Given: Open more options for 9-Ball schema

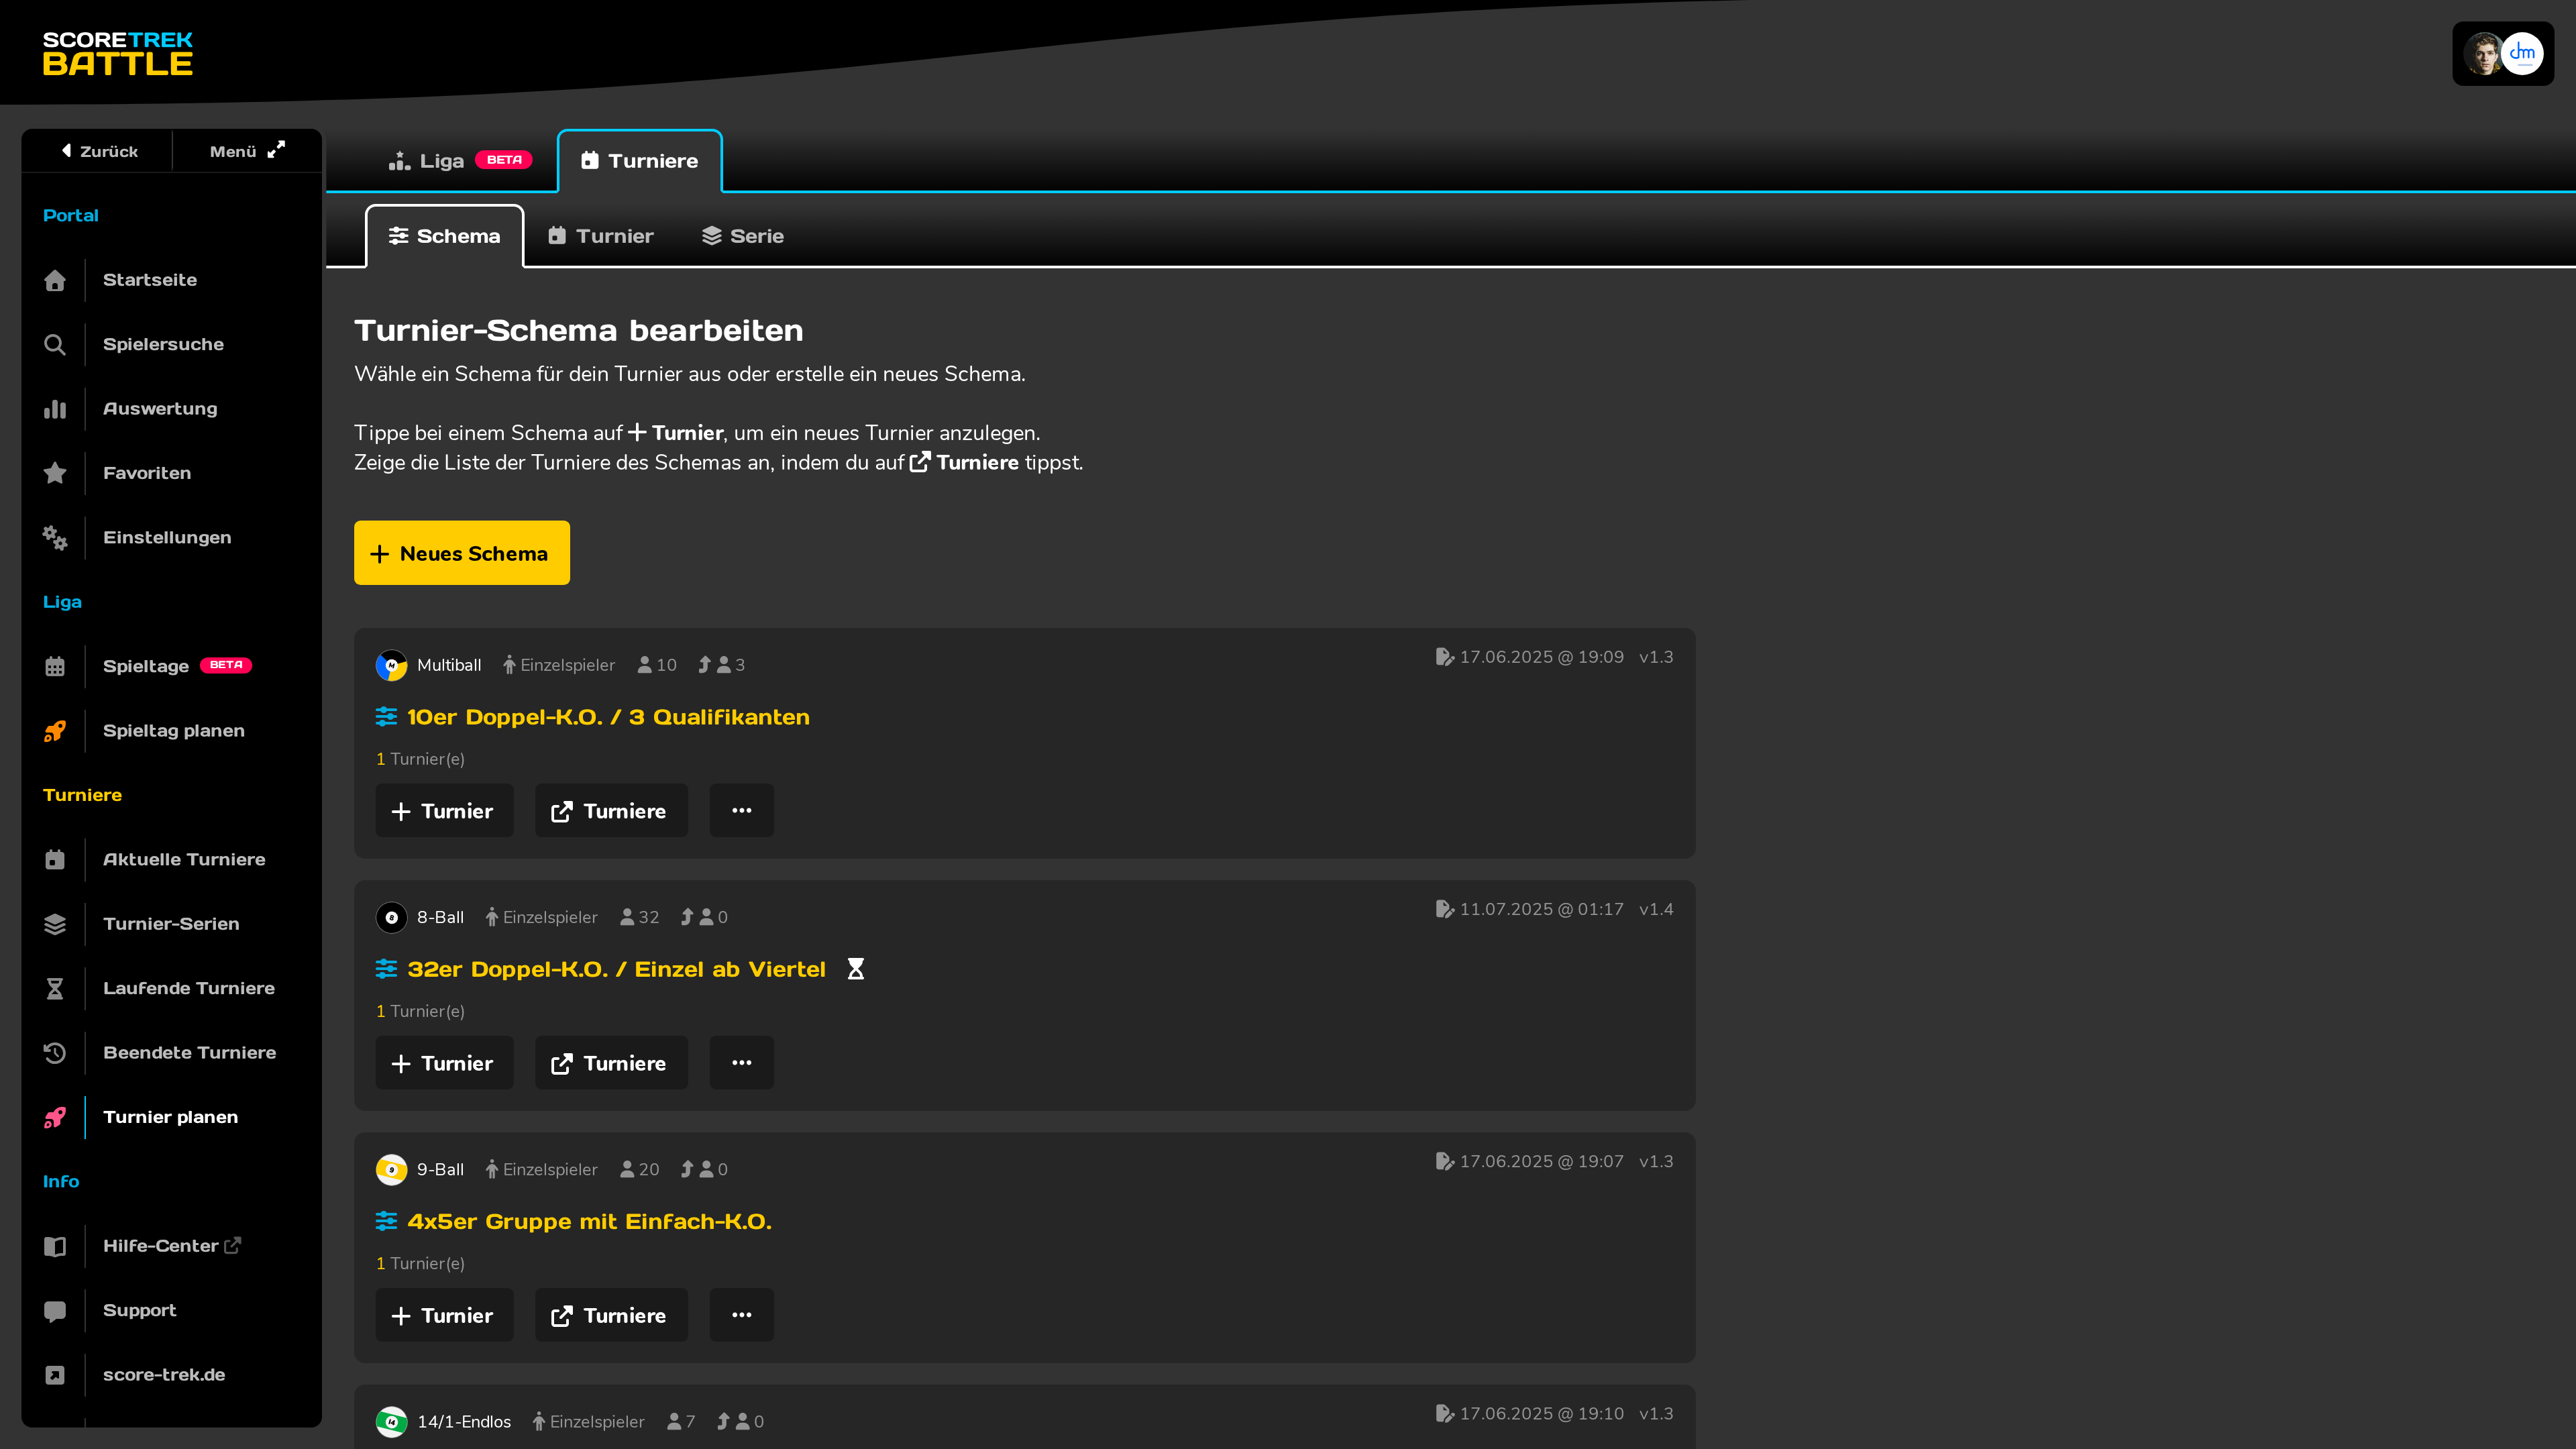Looking at the screenshot, I should (x=741, y=1315).
